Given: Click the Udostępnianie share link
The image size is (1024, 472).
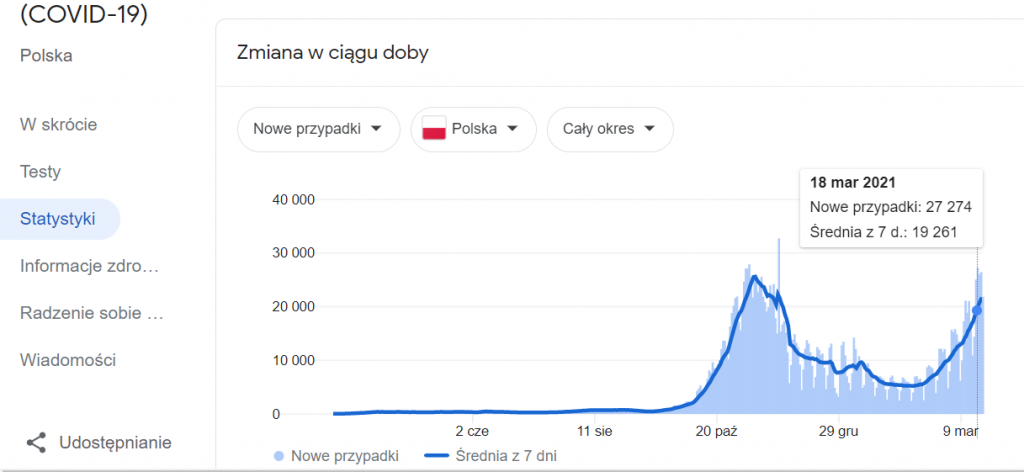Looking at the screenshot, I should (x=115, y=442).
